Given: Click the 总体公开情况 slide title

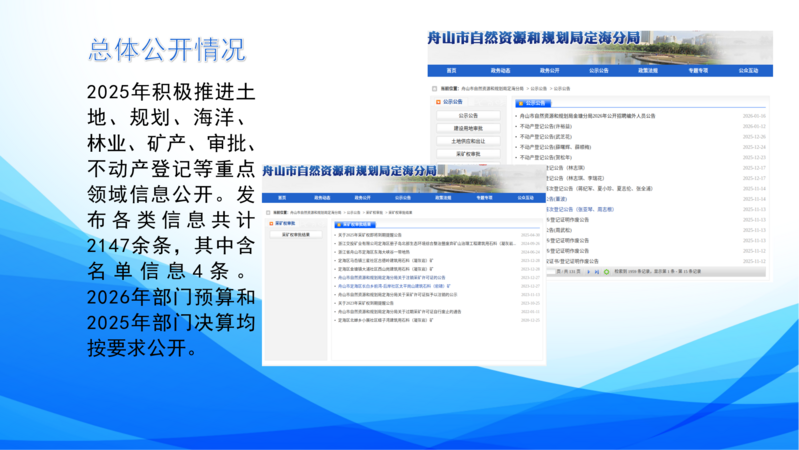Looking at the screenshot, I should click(x=167, y=49).
